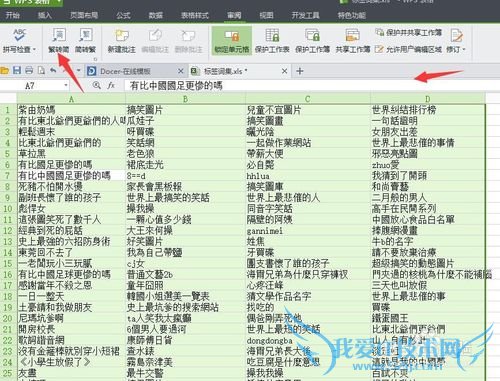The image size is (500, 381).
Task: Open the Name Box dropdown arrow
Action: click(66, 86)
